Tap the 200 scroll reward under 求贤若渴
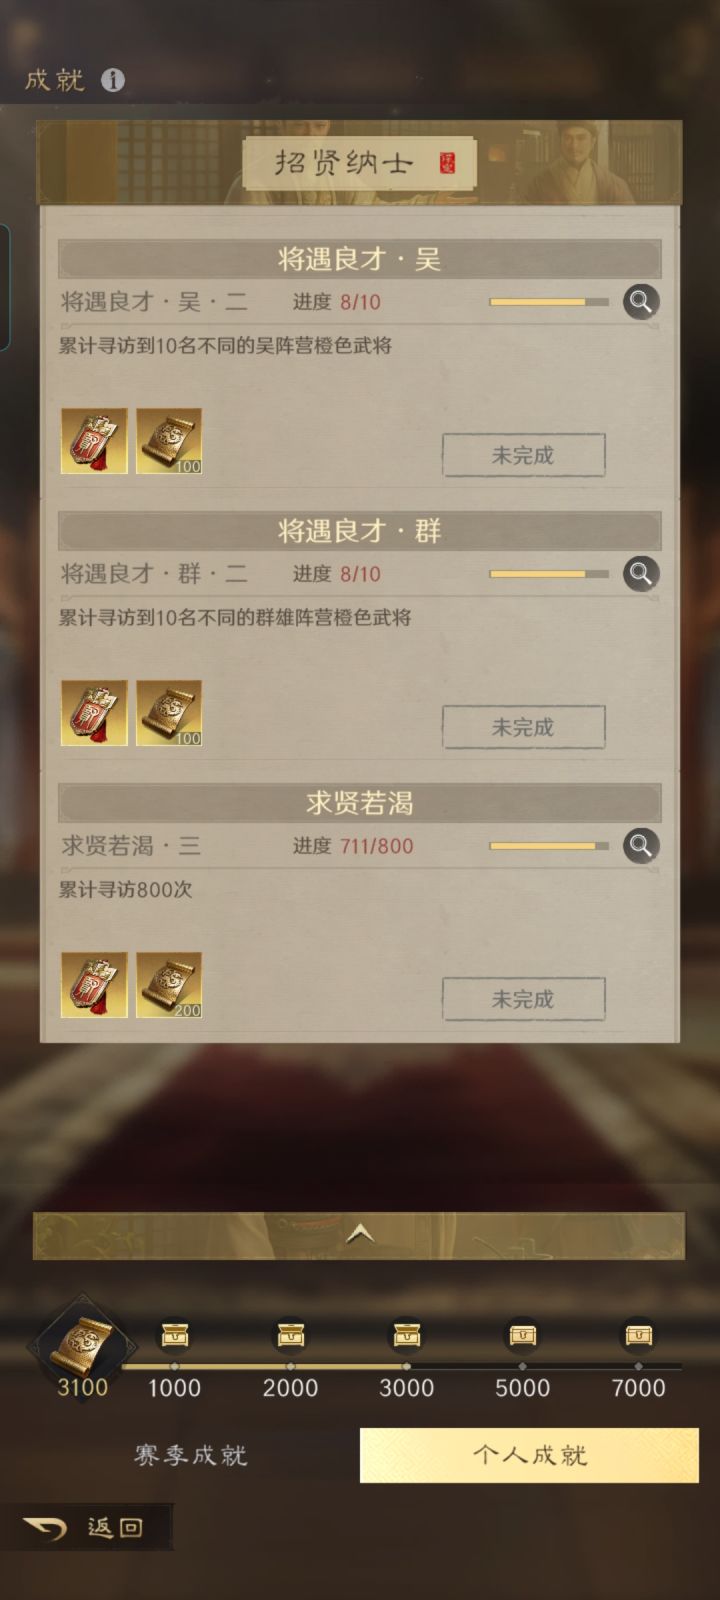Image resolution: width=720 pixels, height=1600 pixels. click(169, 985)
